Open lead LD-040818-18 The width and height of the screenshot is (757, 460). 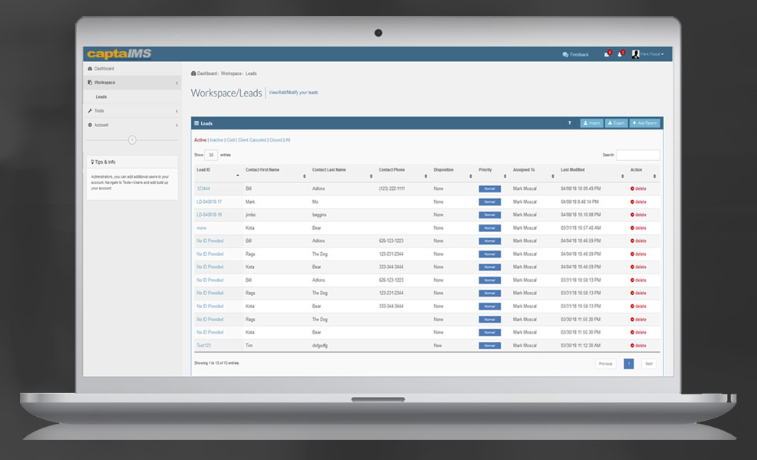pyautogui.click(x=209, y=215)
